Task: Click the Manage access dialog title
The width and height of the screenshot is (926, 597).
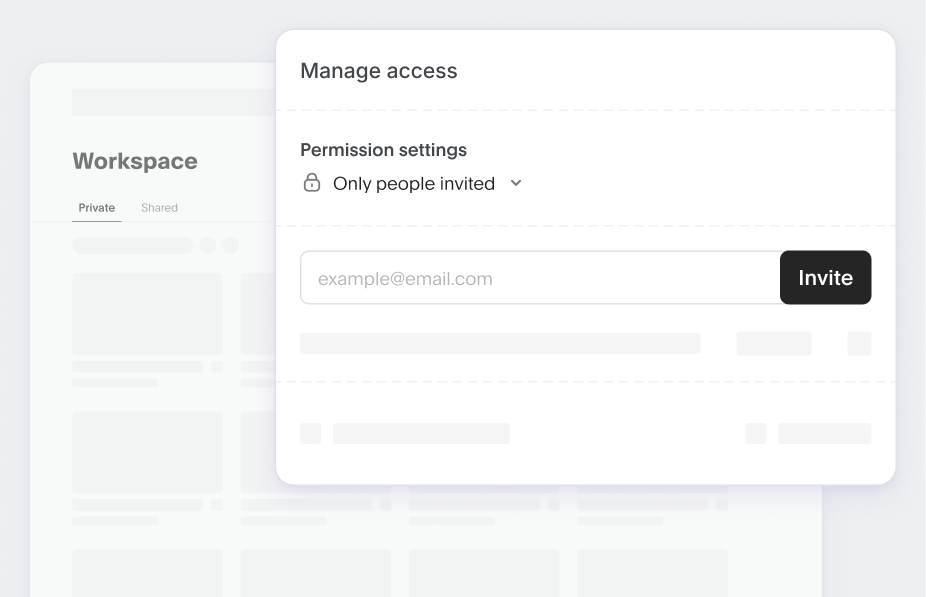Action: (x=378, y=71)
